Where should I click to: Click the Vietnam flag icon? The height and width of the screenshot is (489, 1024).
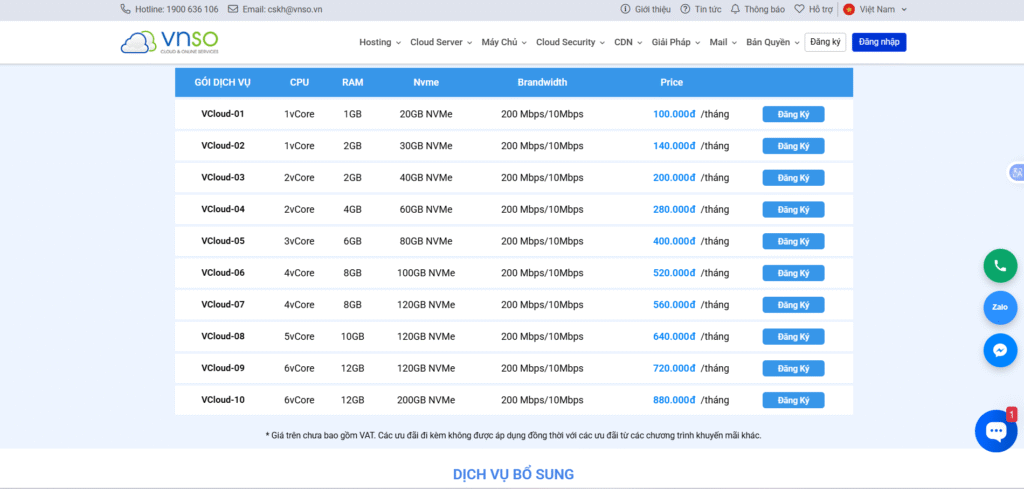tap(849, 9)
